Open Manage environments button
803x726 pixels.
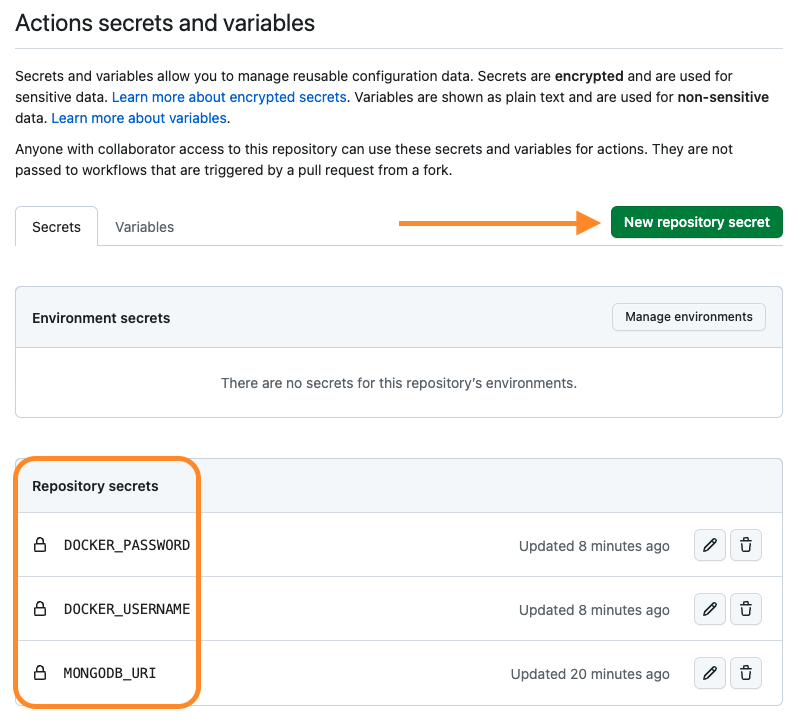pos(688,317)
